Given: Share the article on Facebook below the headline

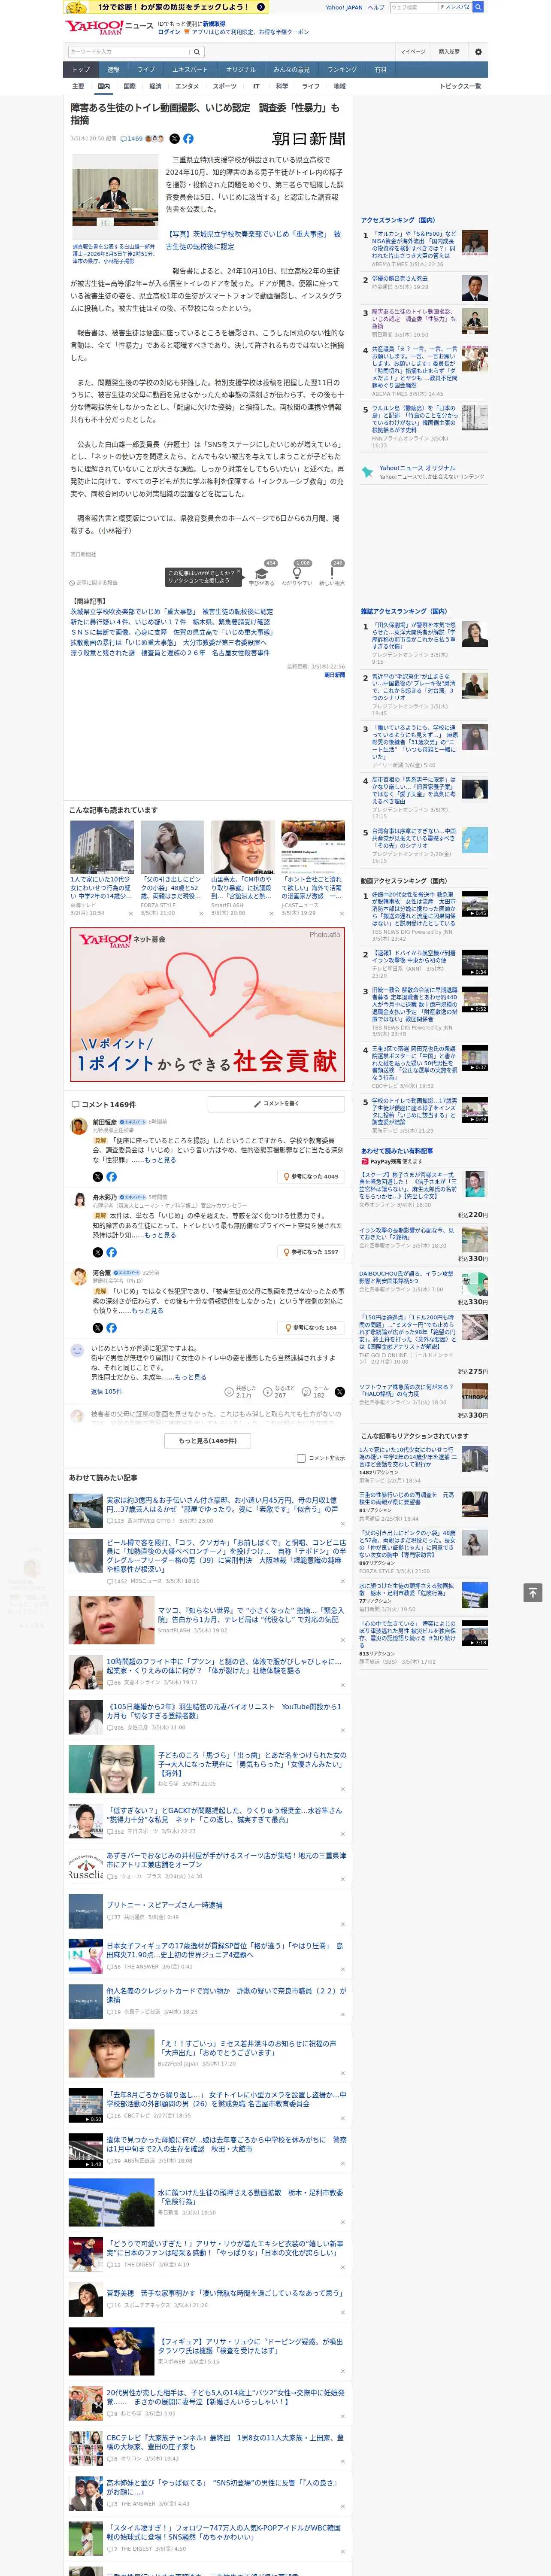Looking at the screenshot, I should [x=188, y=139].
